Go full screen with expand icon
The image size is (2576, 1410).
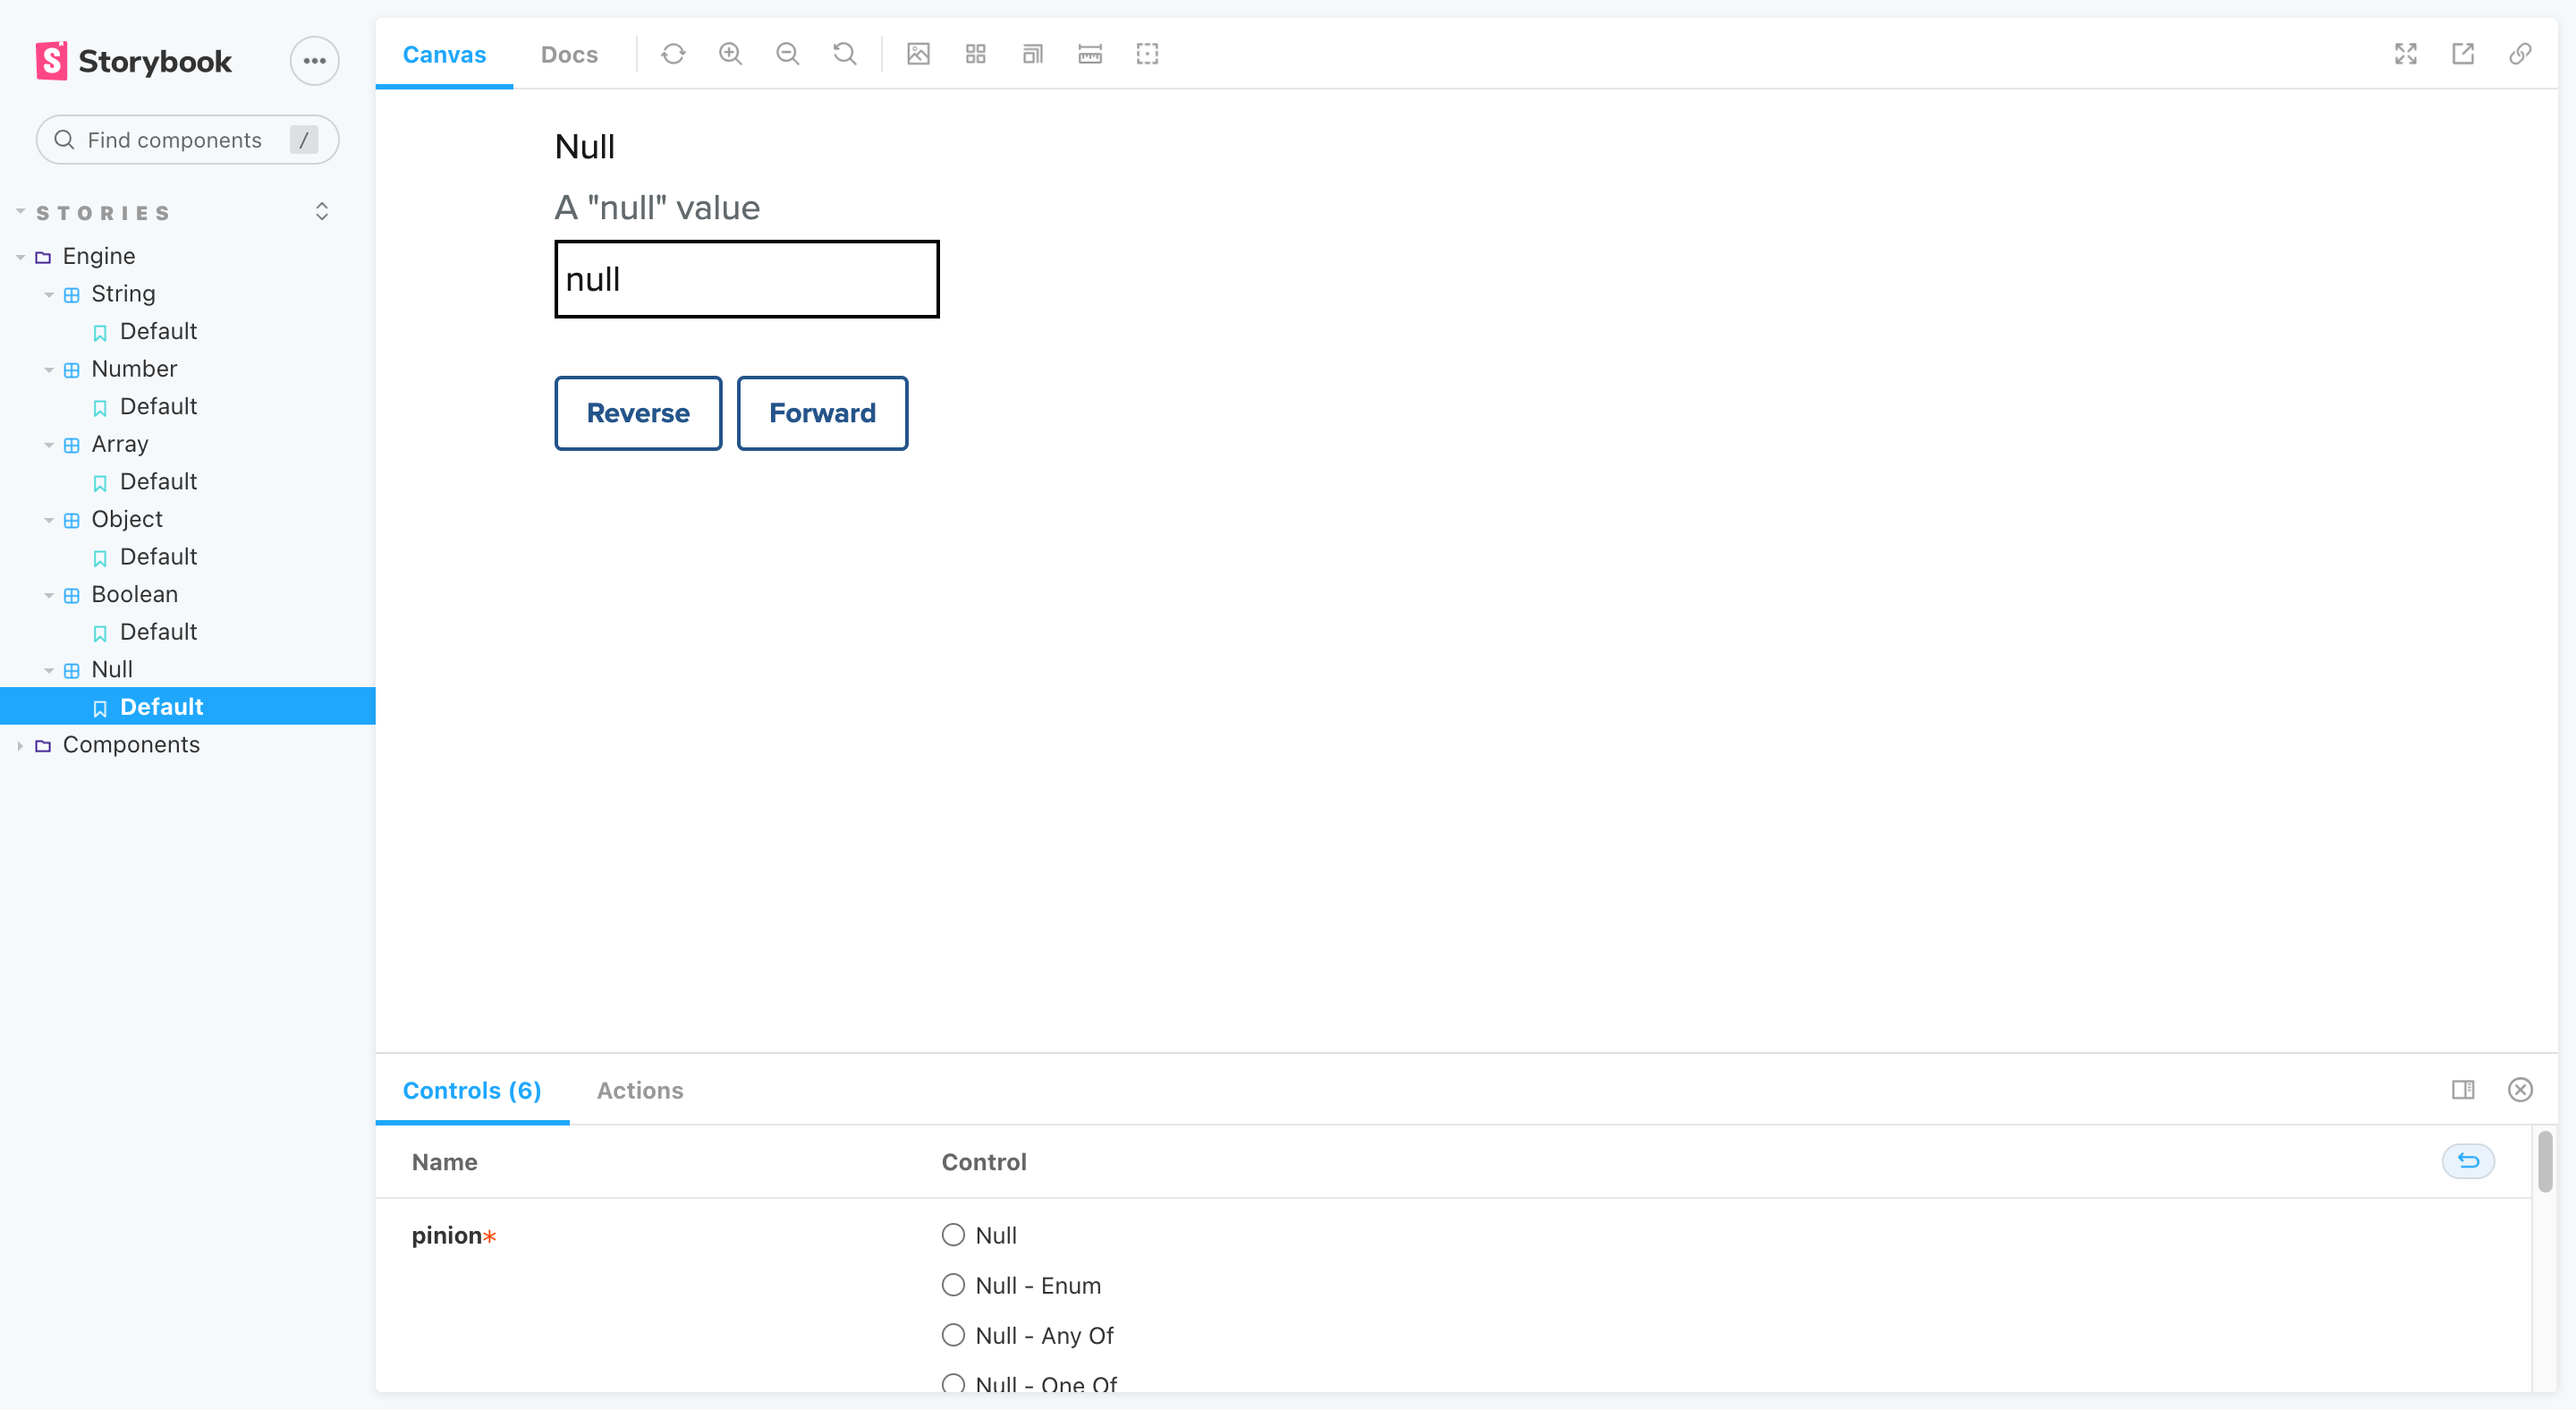click(x=2406, y=54)
